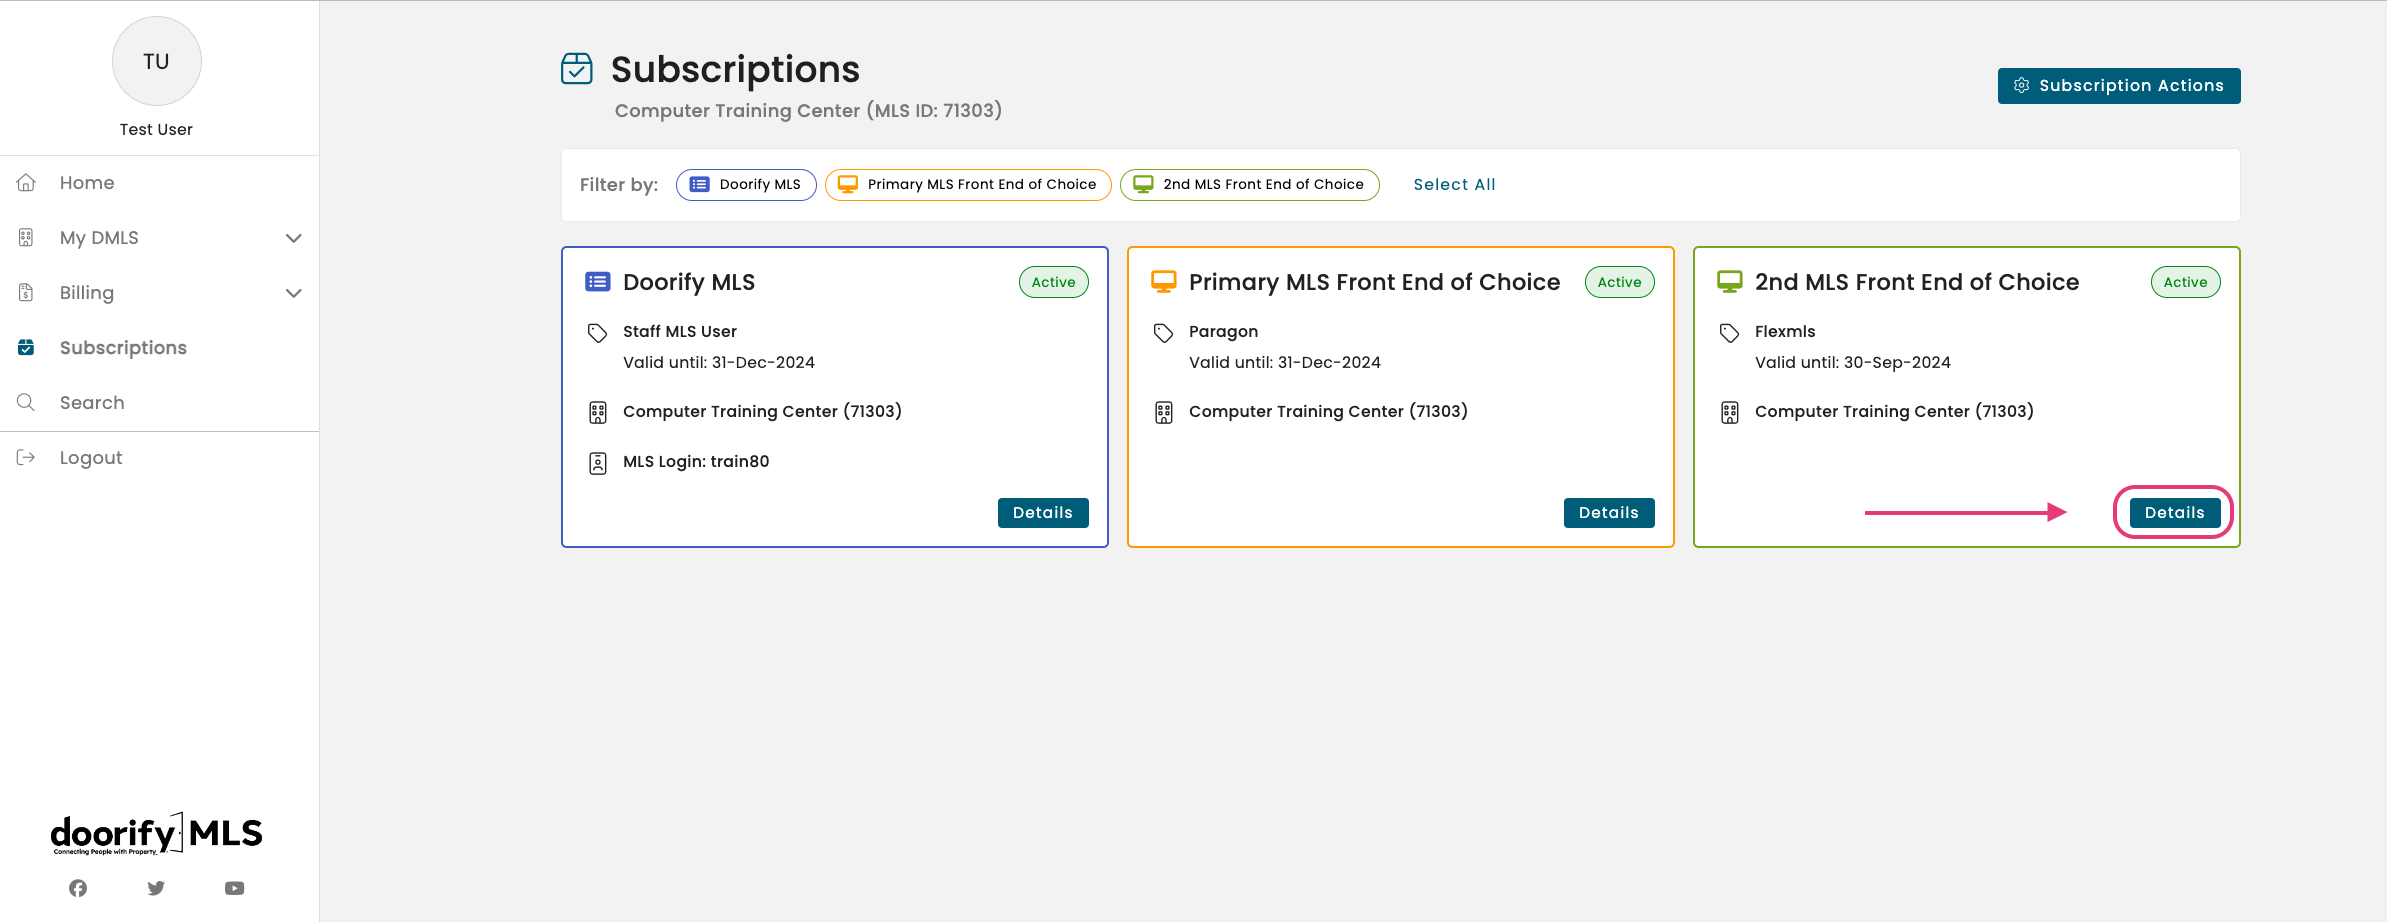The image size is (2387, 922).
Task: Click Active badge on Primary MLS card
Action: click(1620, 282)
